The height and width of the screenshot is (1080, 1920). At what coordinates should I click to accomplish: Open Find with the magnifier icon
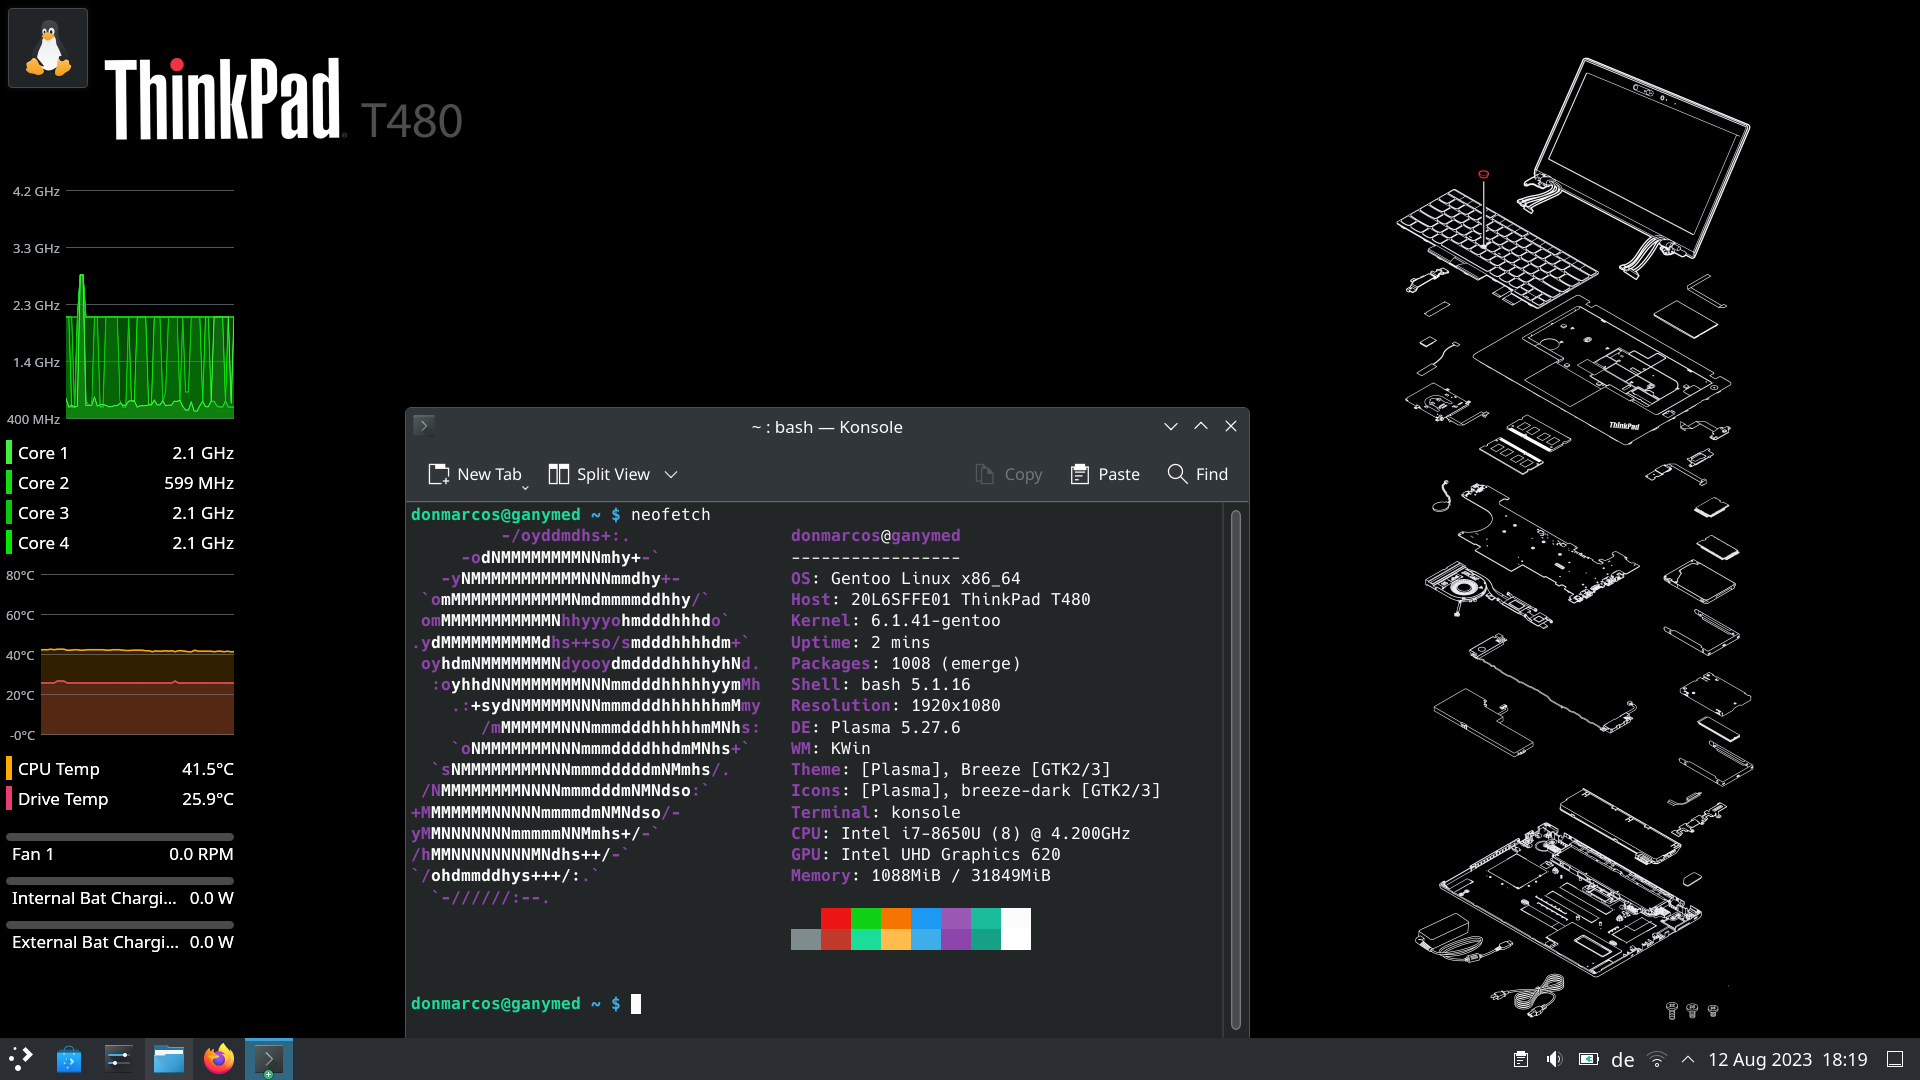coord(1197,474)
